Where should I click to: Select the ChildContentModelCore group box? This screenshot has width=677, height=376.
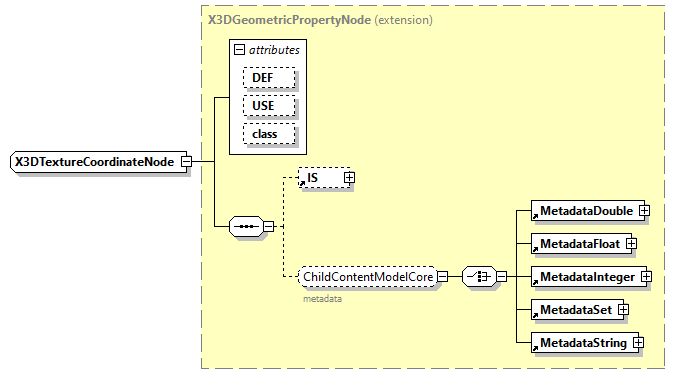[368, 276]
